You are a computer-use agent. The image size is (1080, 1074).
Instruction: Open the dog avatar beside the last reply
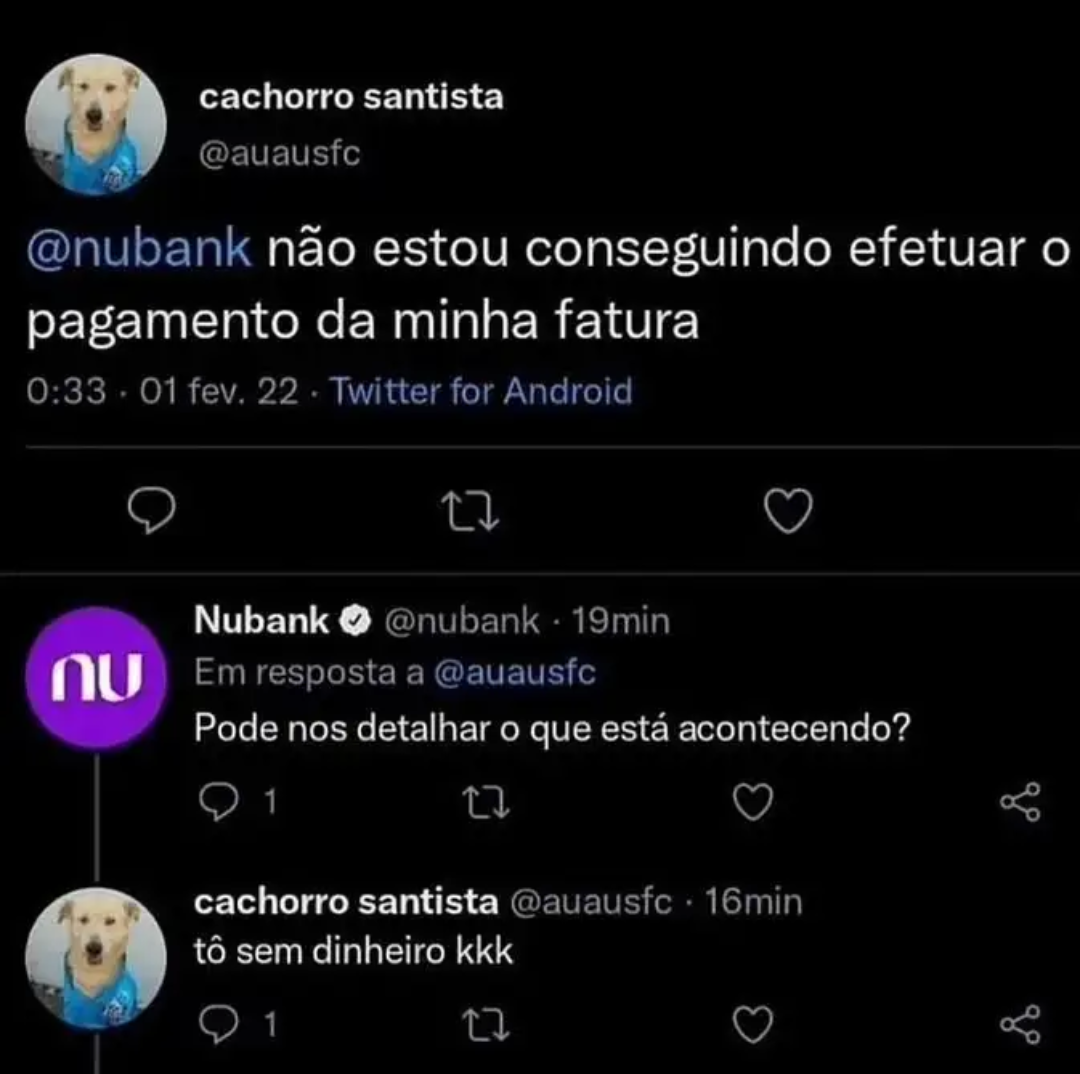click(95, 958)
